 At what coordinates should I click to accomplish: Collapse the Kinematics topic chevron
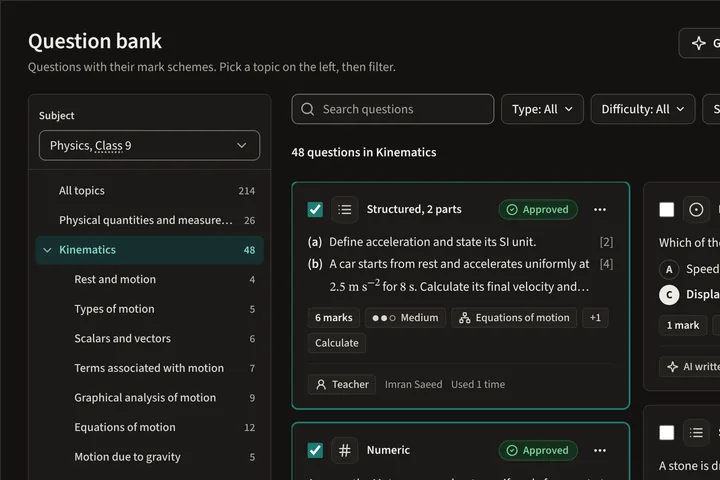(47, 250)
